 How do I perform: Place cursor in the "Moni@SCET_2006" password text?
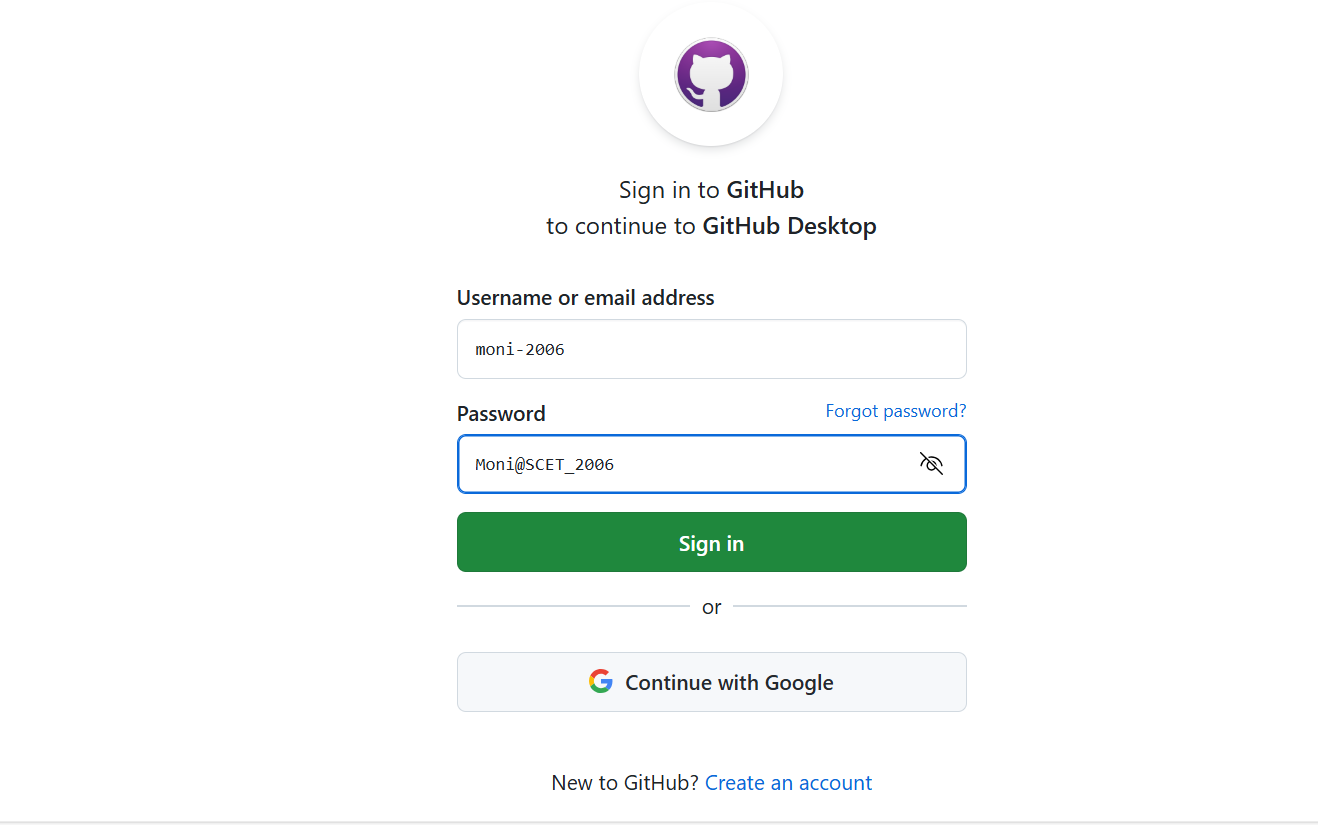(x=544, y=464)
